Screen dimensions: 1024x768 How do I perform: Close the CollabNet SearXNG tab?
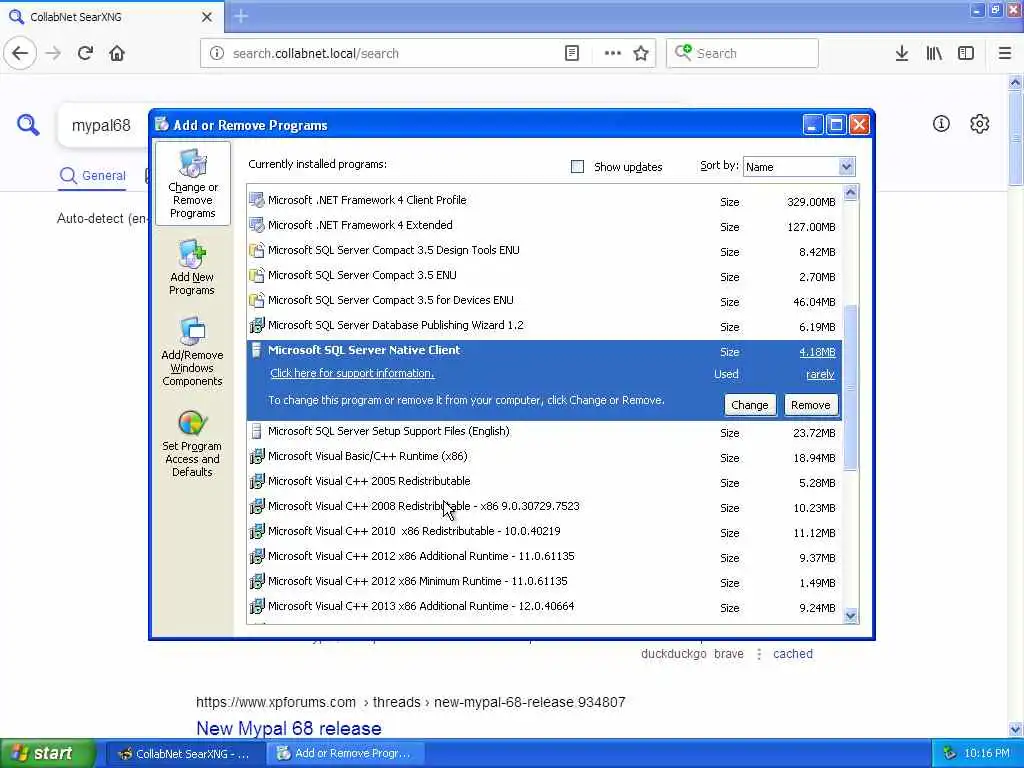pyautogui.click(x=206, y=17)
